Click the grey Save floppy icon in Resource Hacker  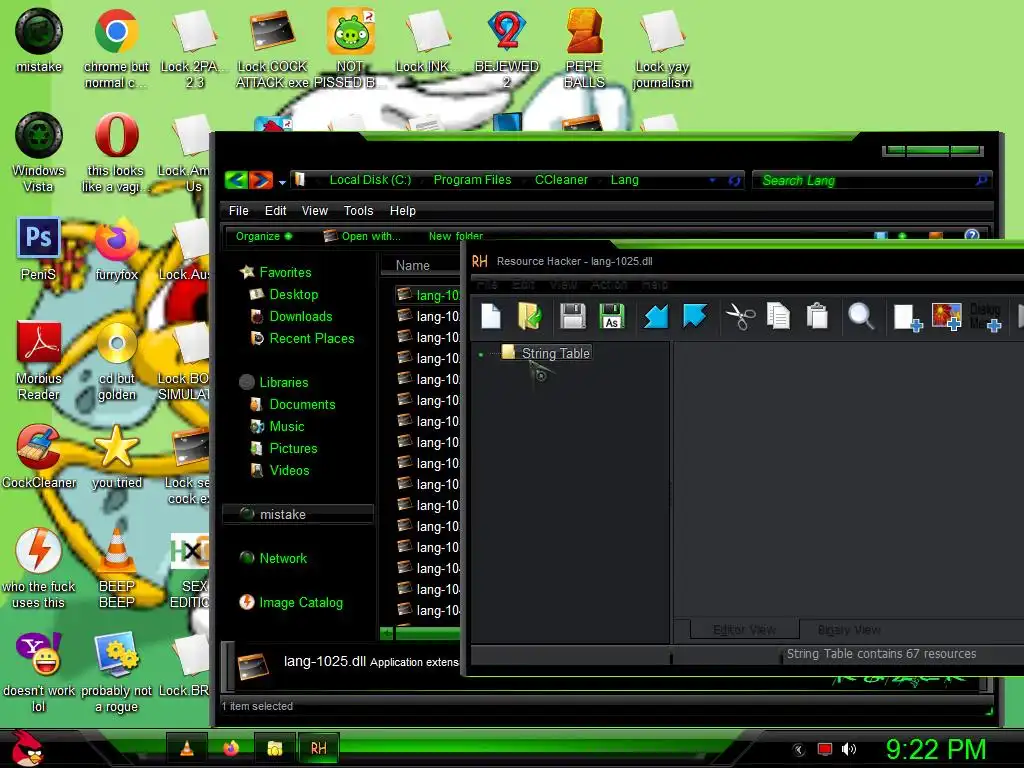click(x=573, y=317)
